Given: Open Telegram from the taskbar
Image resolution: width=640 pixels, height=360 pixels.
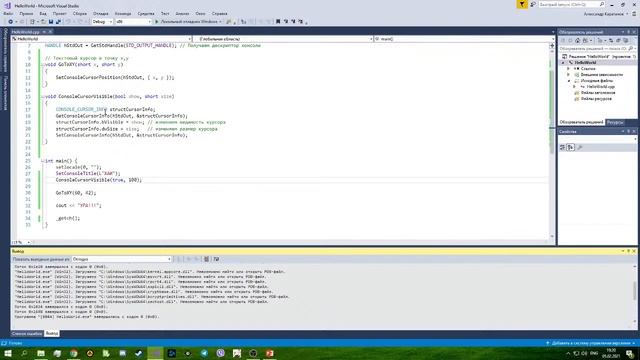Looking at the screenshot, I should coord(204,353).
